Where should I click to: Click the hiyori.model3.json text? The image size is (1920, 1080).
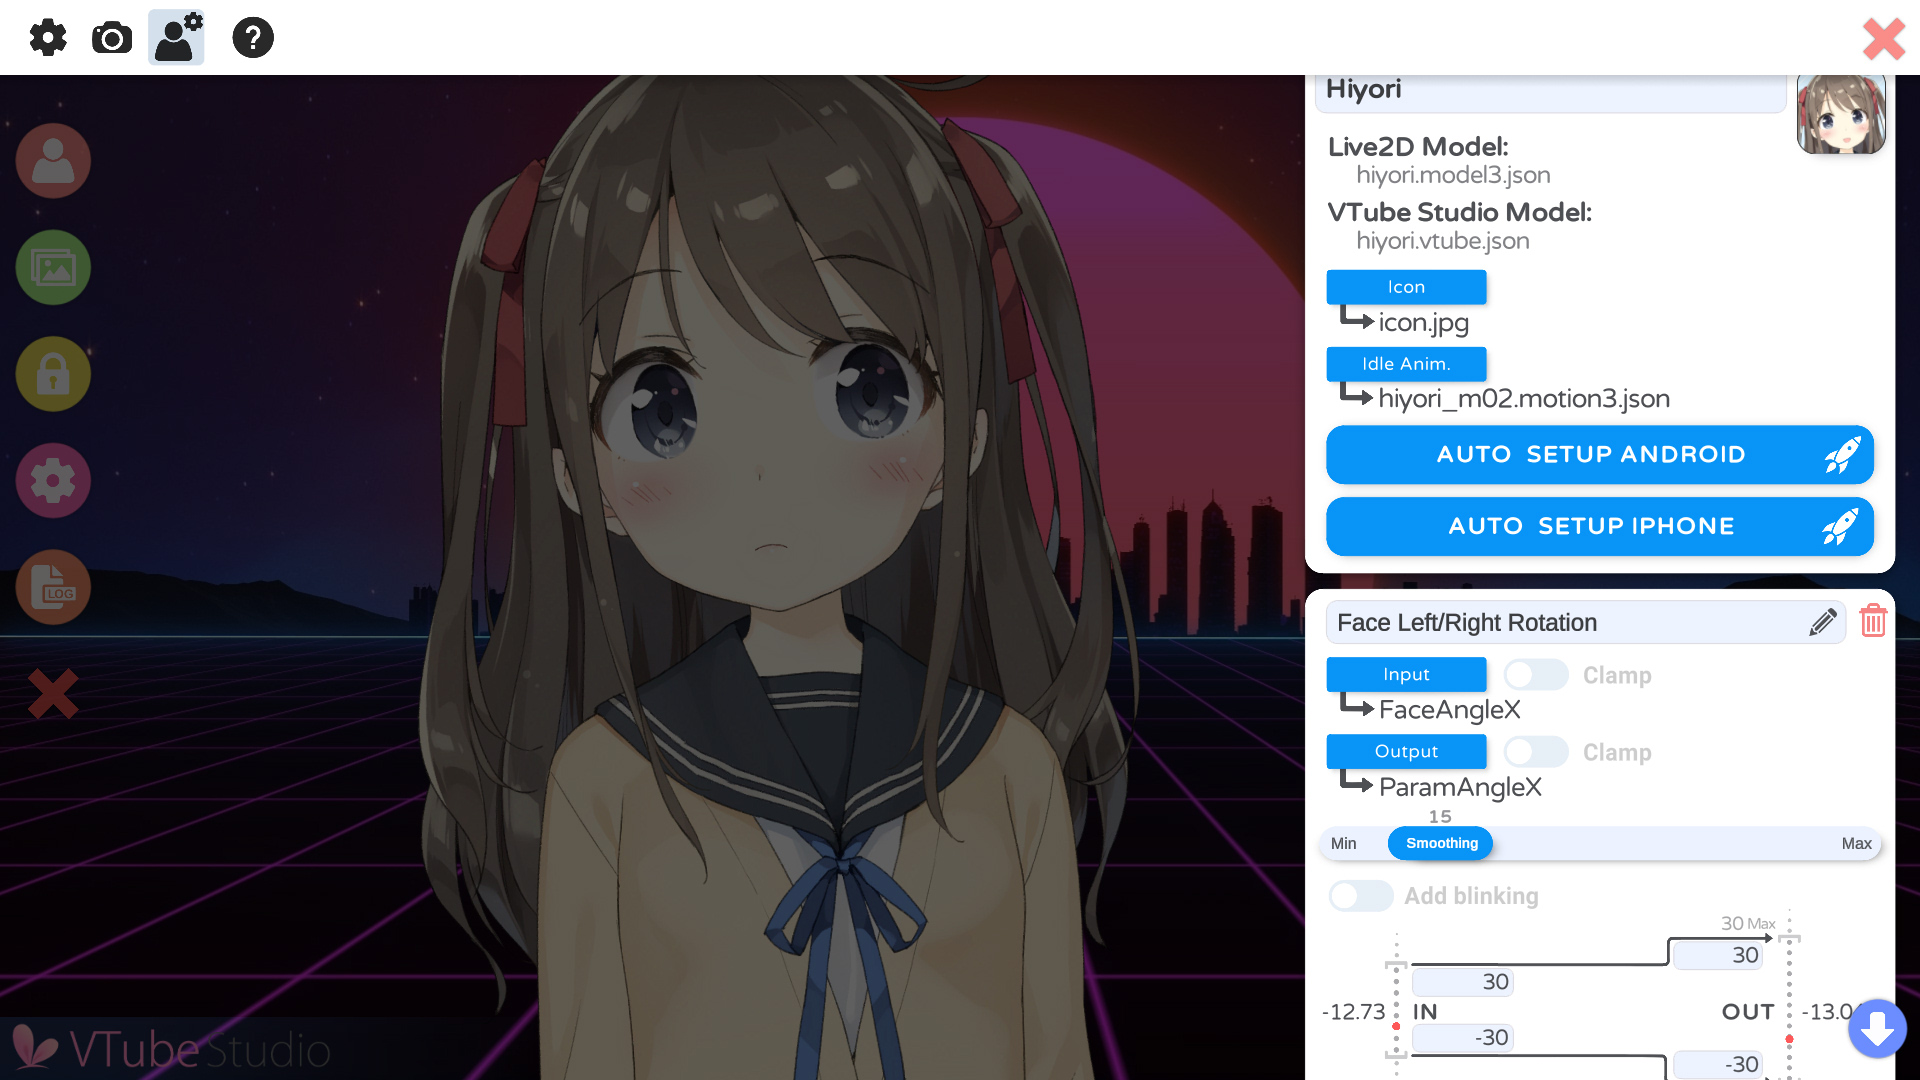click(x=1453, y=175)
